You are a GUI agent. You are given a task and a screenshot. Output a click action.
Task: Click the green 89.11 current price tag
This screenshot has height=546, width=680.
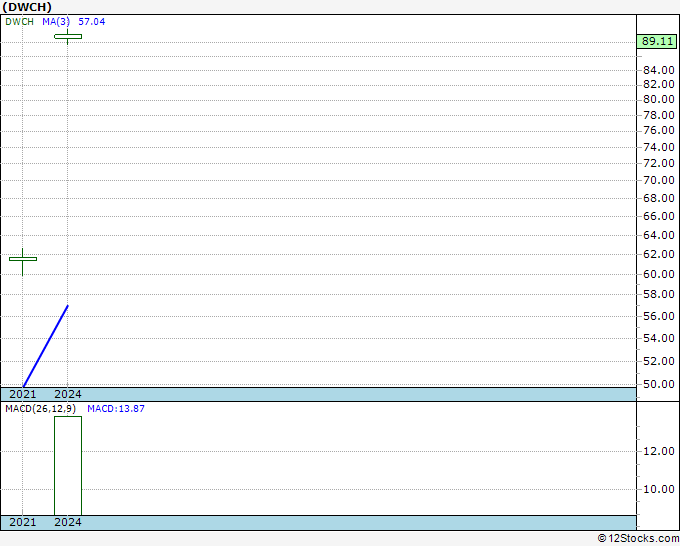[x=656, y=42]
